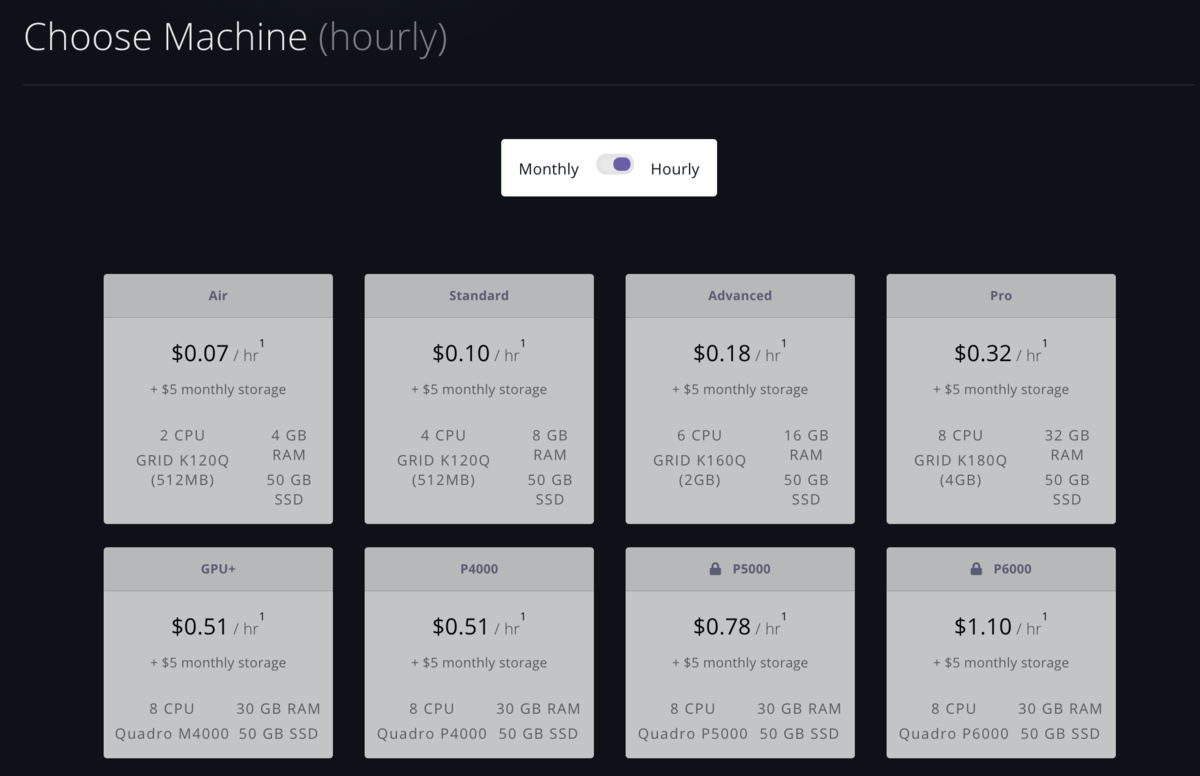
Task: Click the 4 GB RAM spec
Action: 289,445
